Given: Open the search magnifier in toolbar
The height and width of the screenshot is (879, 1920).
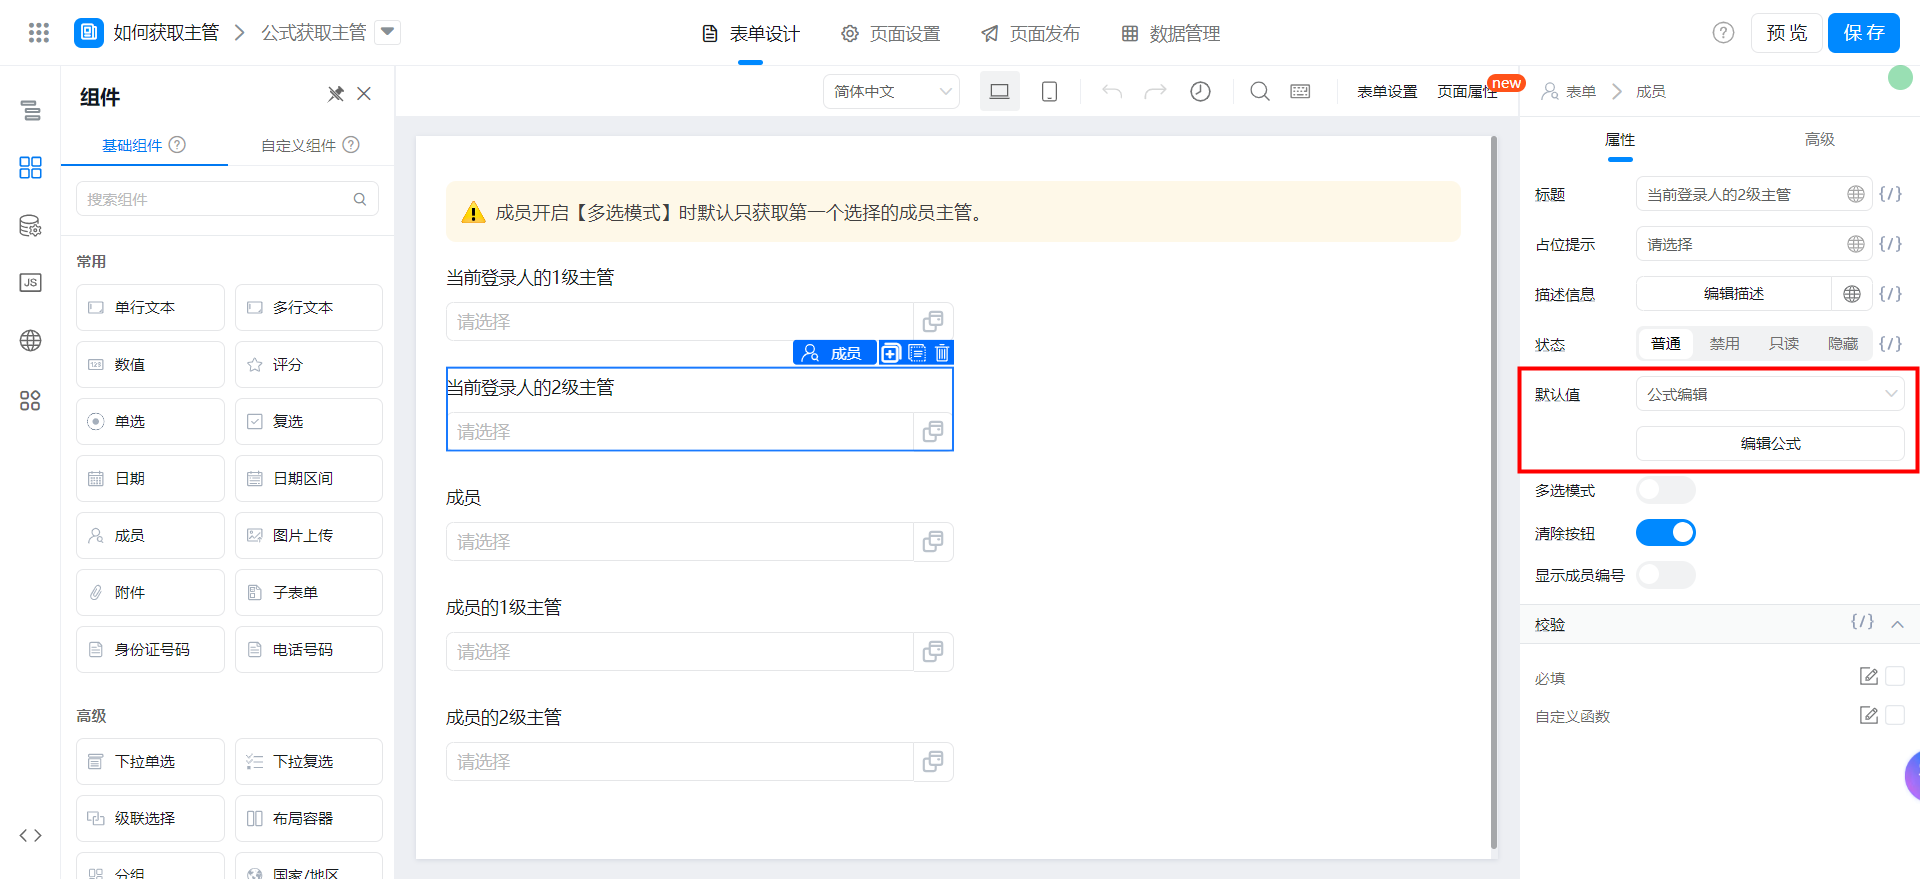Looking at the screenshot, I should [x=1260, y=91].
